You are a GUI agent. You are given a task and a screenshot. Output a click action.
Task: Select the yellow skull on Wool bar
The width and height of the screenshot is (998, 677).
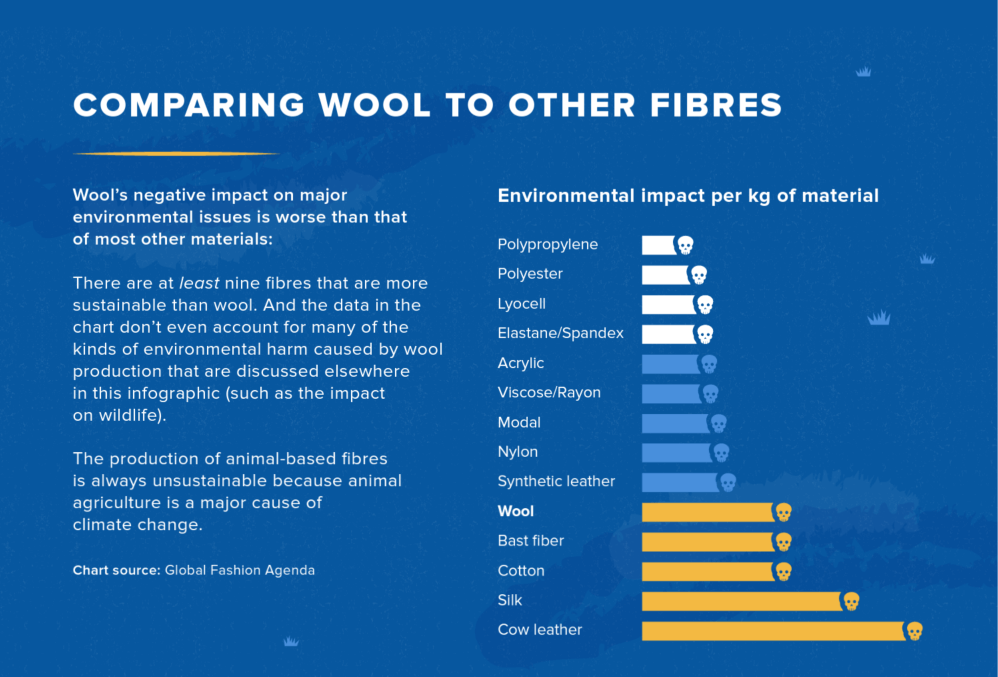point(784,512)
